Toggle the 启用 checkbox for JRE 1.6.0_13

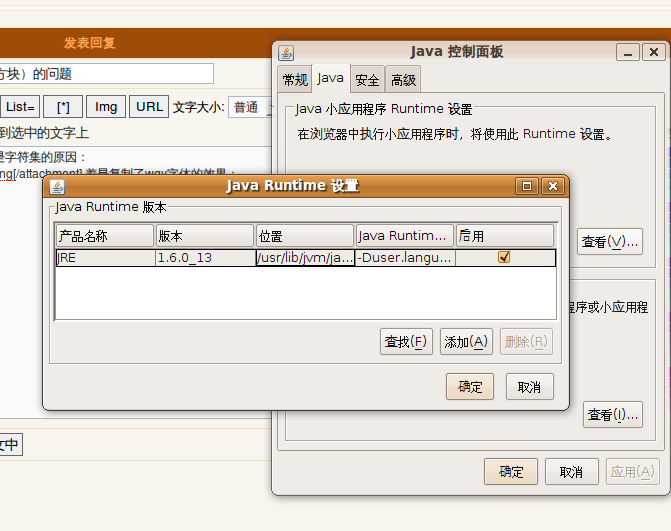point(504,257)
